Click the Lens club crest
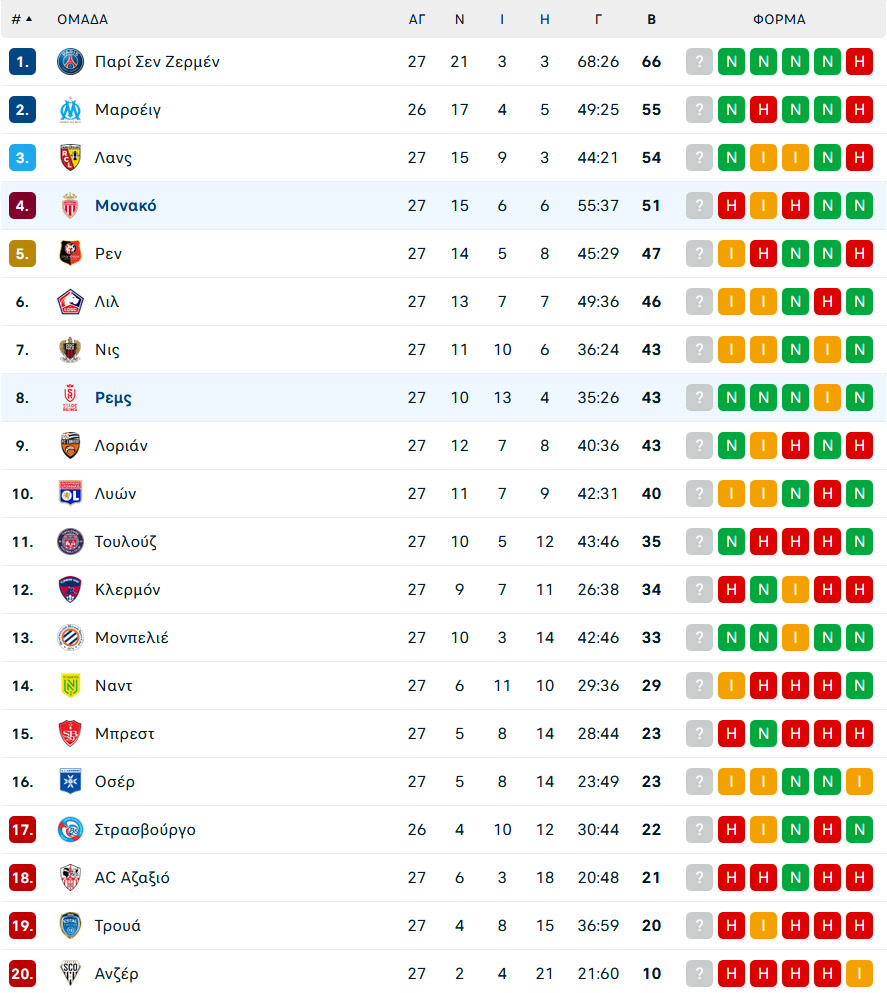Screen dimensions: 887x993 pos(70,158)
